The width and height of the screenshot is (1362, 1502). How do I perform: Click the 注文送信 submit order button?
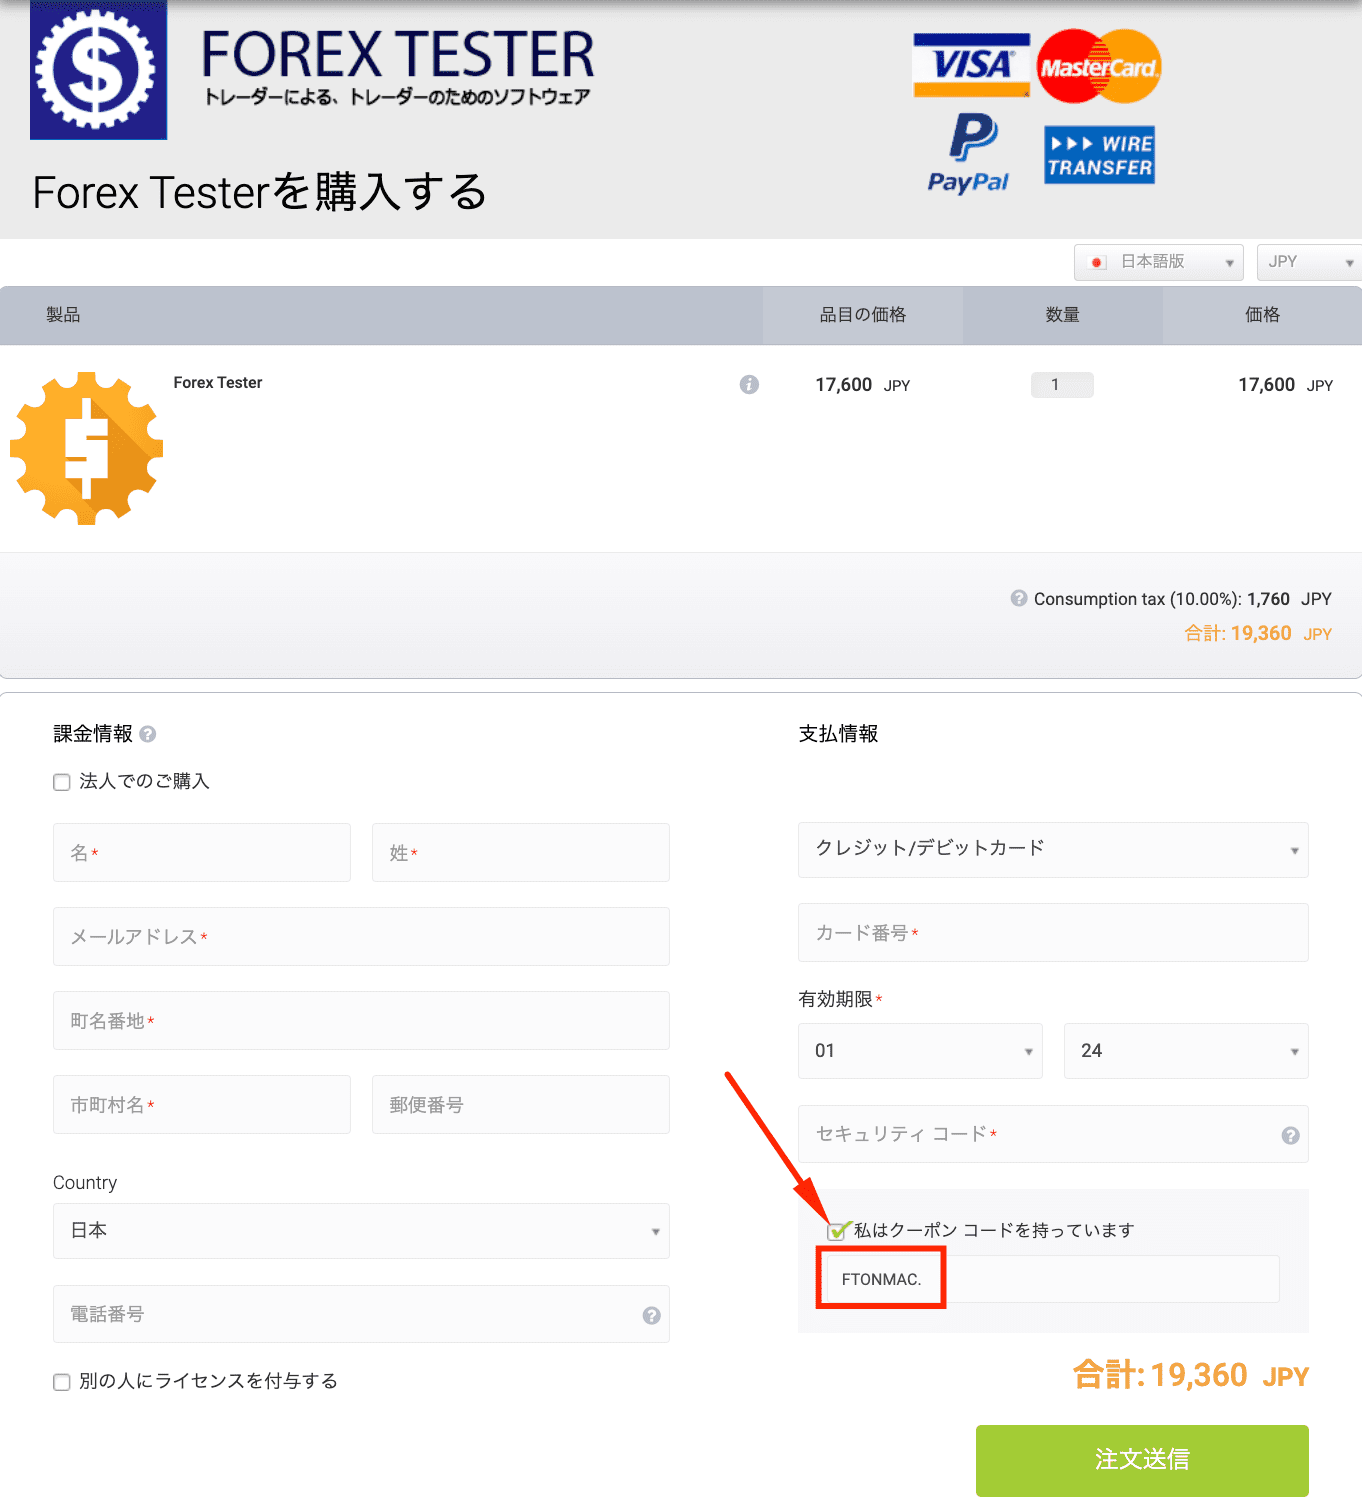coord(1142,1460)
